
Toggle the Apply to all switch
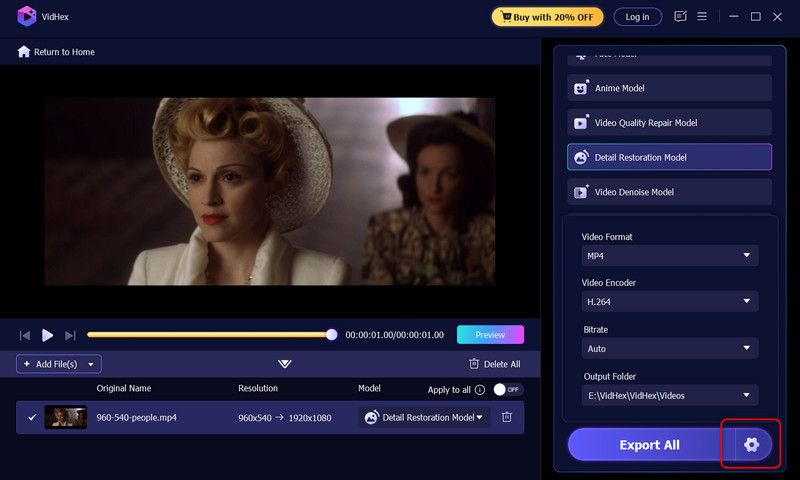507,389
